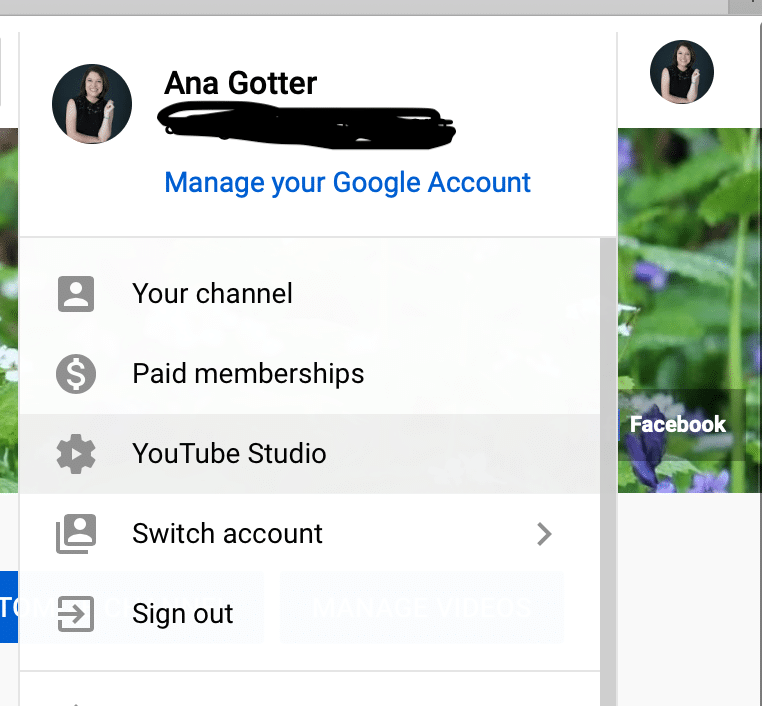Open YouTube Studio from the account menu
This screenshot has height=706, width=762.
point(229,454)
